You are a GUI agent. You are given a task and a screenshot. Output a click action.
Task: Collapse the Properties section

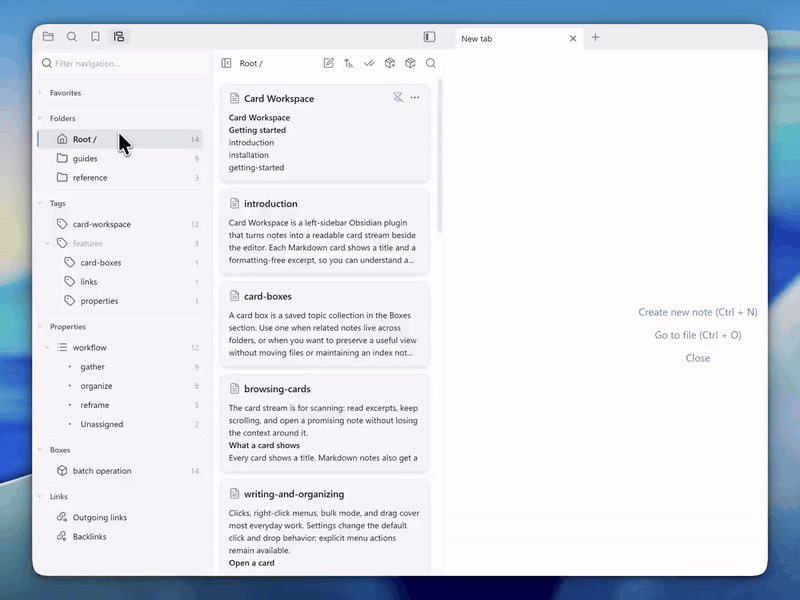click(40, 327)
